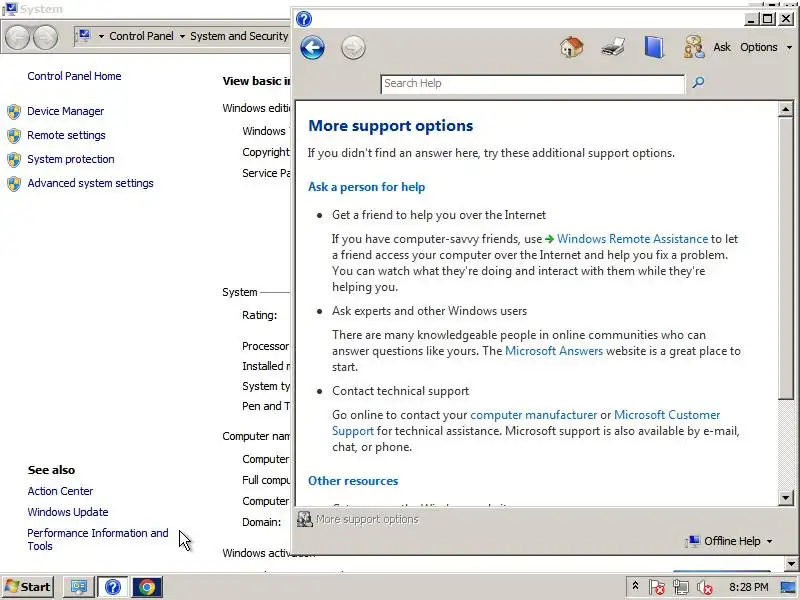Image resolution: width=800 pixels, height=600 pixels.
Task: Click the Search Help magnifier icon
Action: (x=698, y=82)
